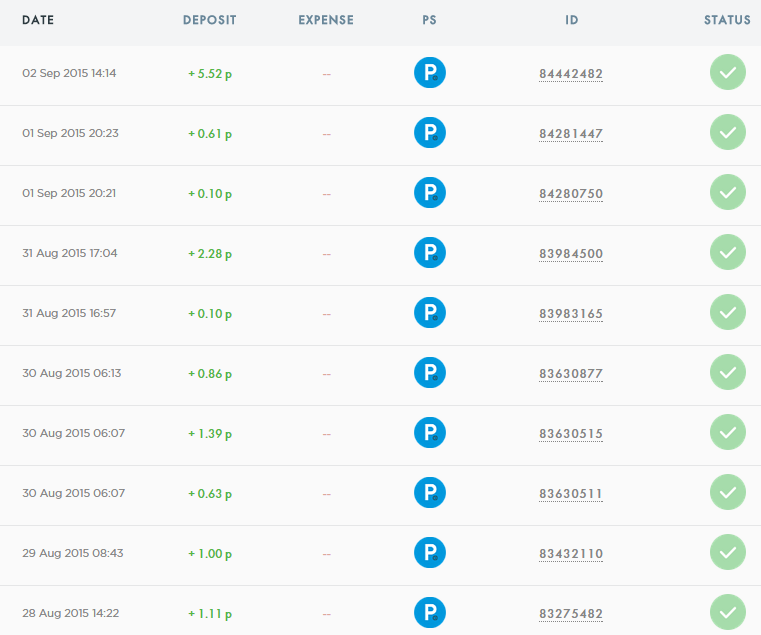Open transaction ID 83984500
761x635 pixels.
pos(571,253)
